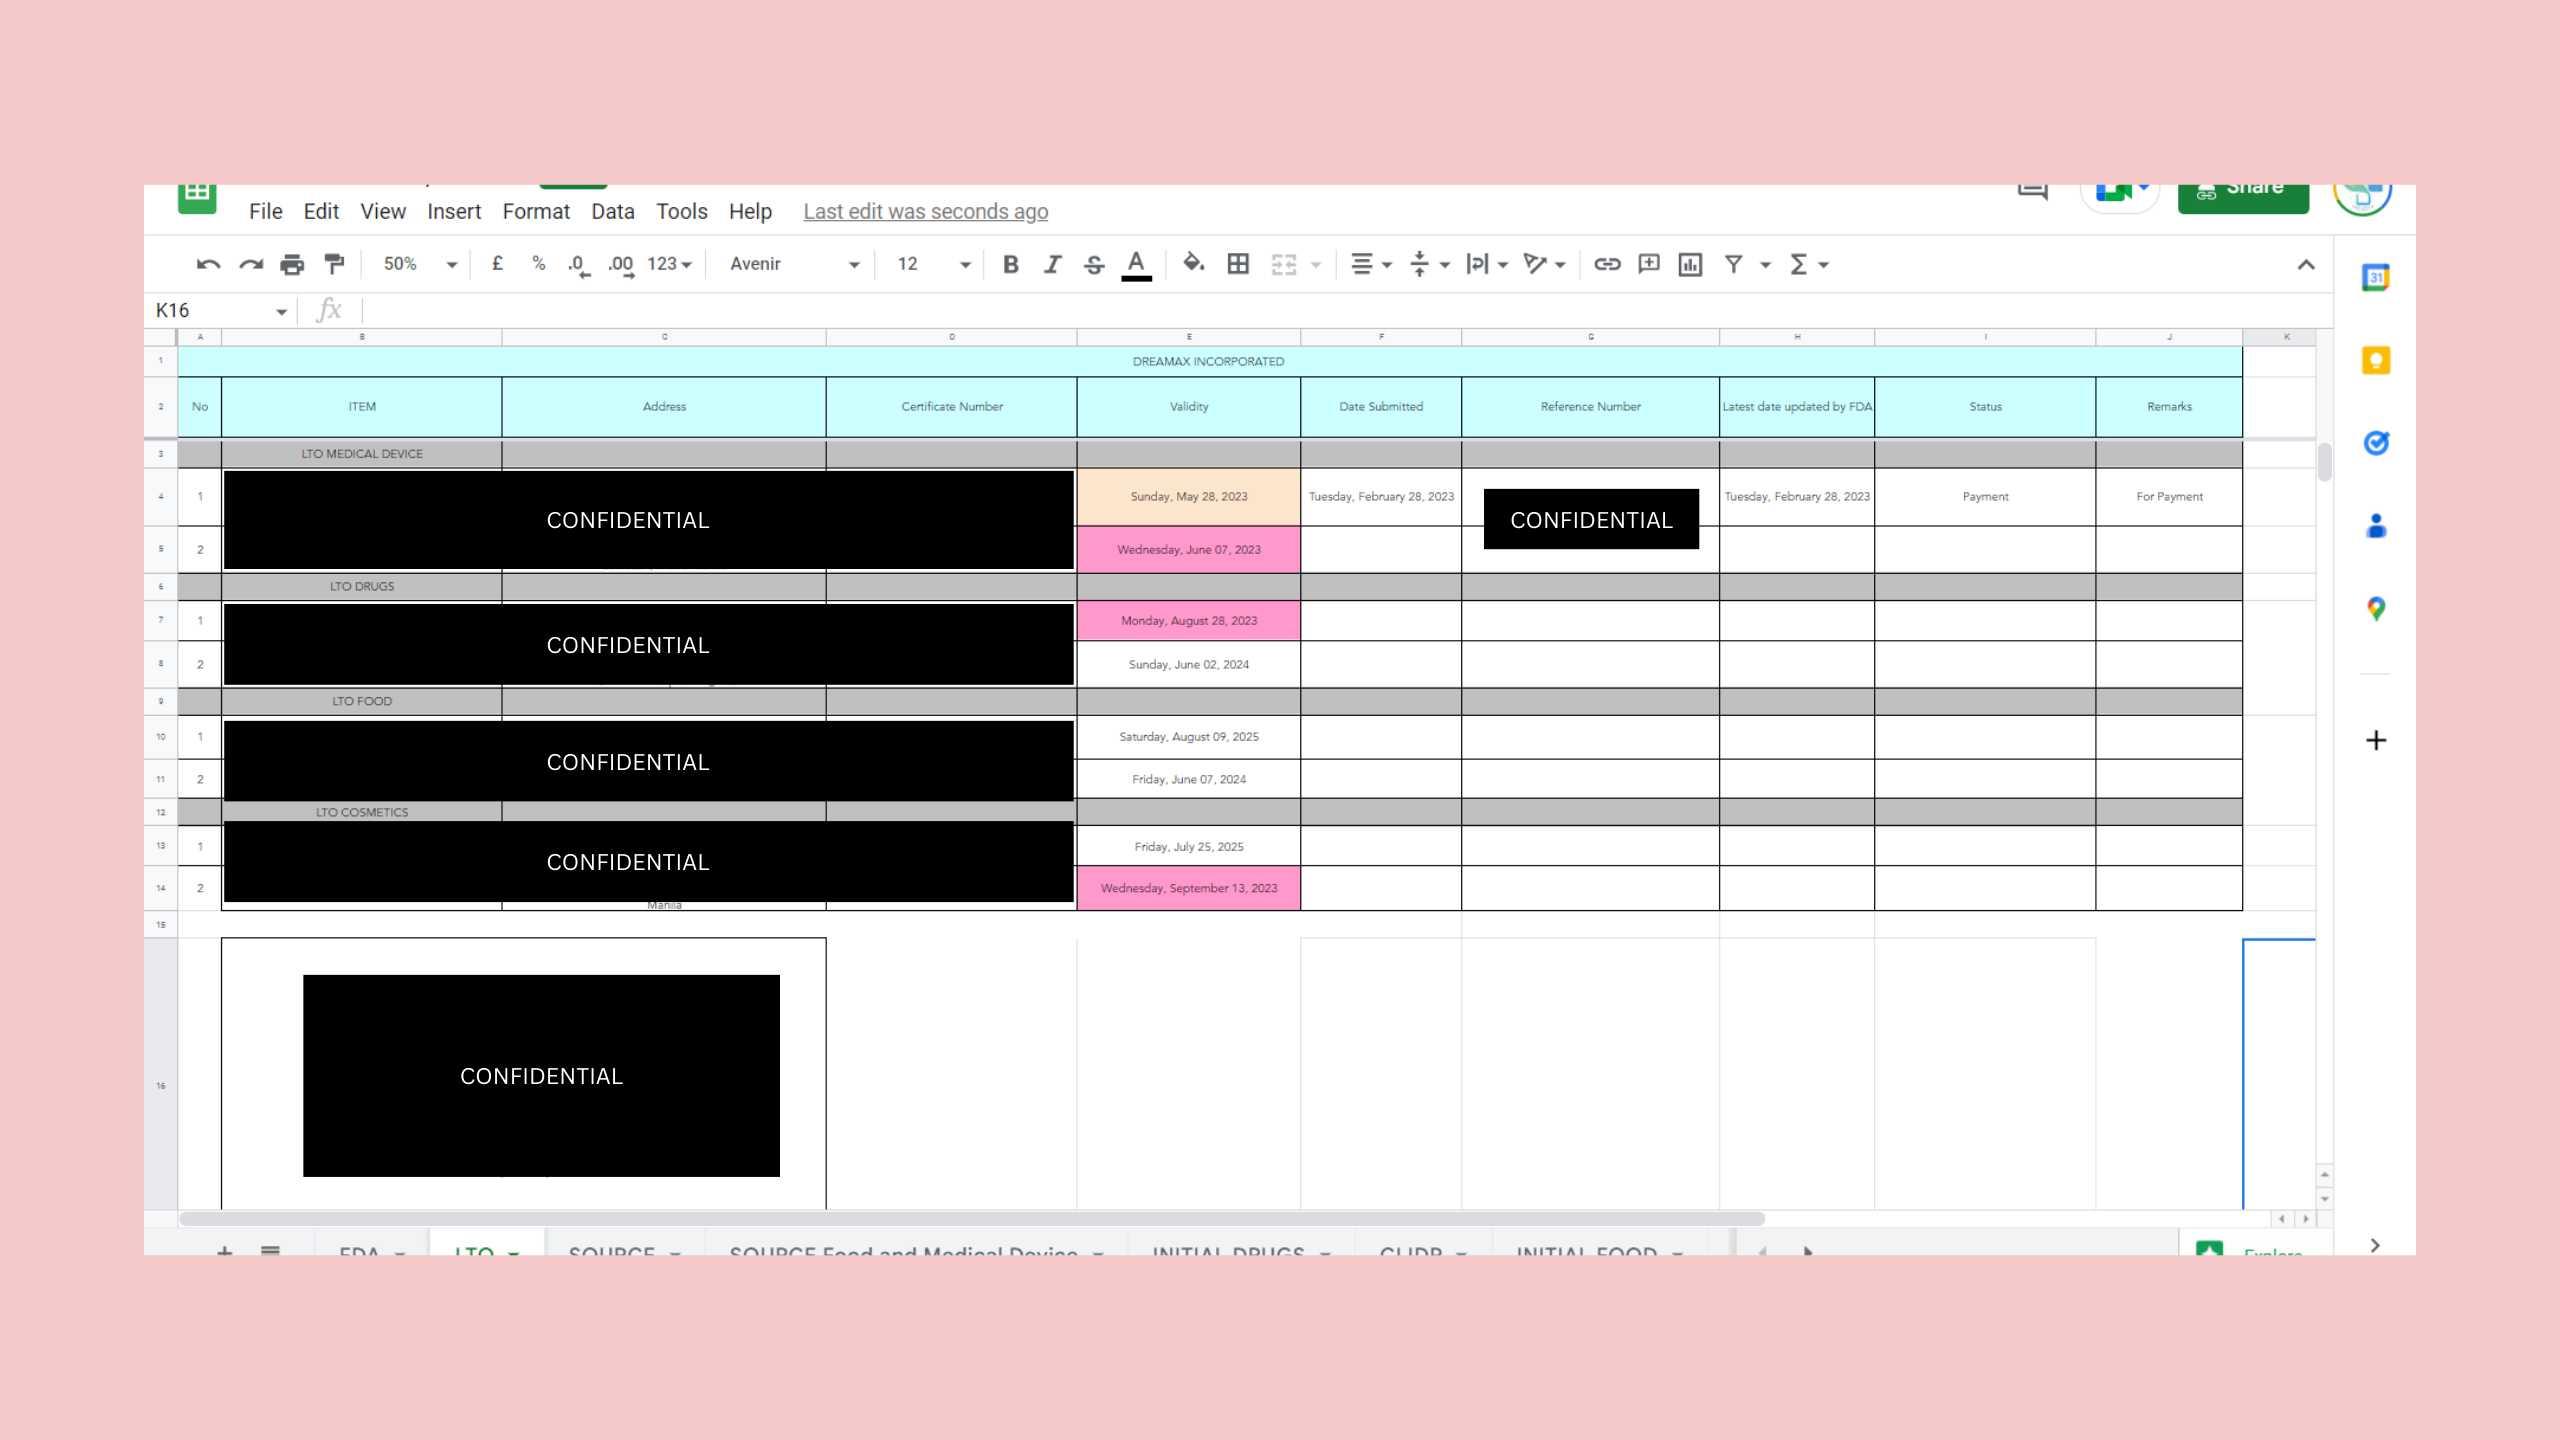Viewport: 2560px width, 1440px height.
Task: Click the Insert chart icon
Action: [1690, 264]
